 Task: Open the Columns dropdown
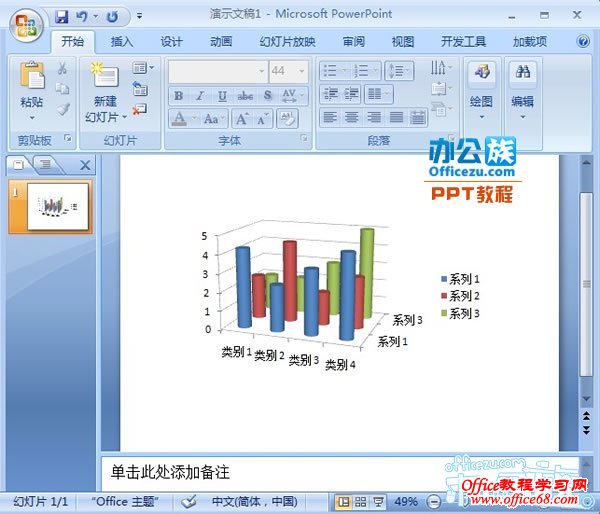pyautogui.click(x=379, y=94)
